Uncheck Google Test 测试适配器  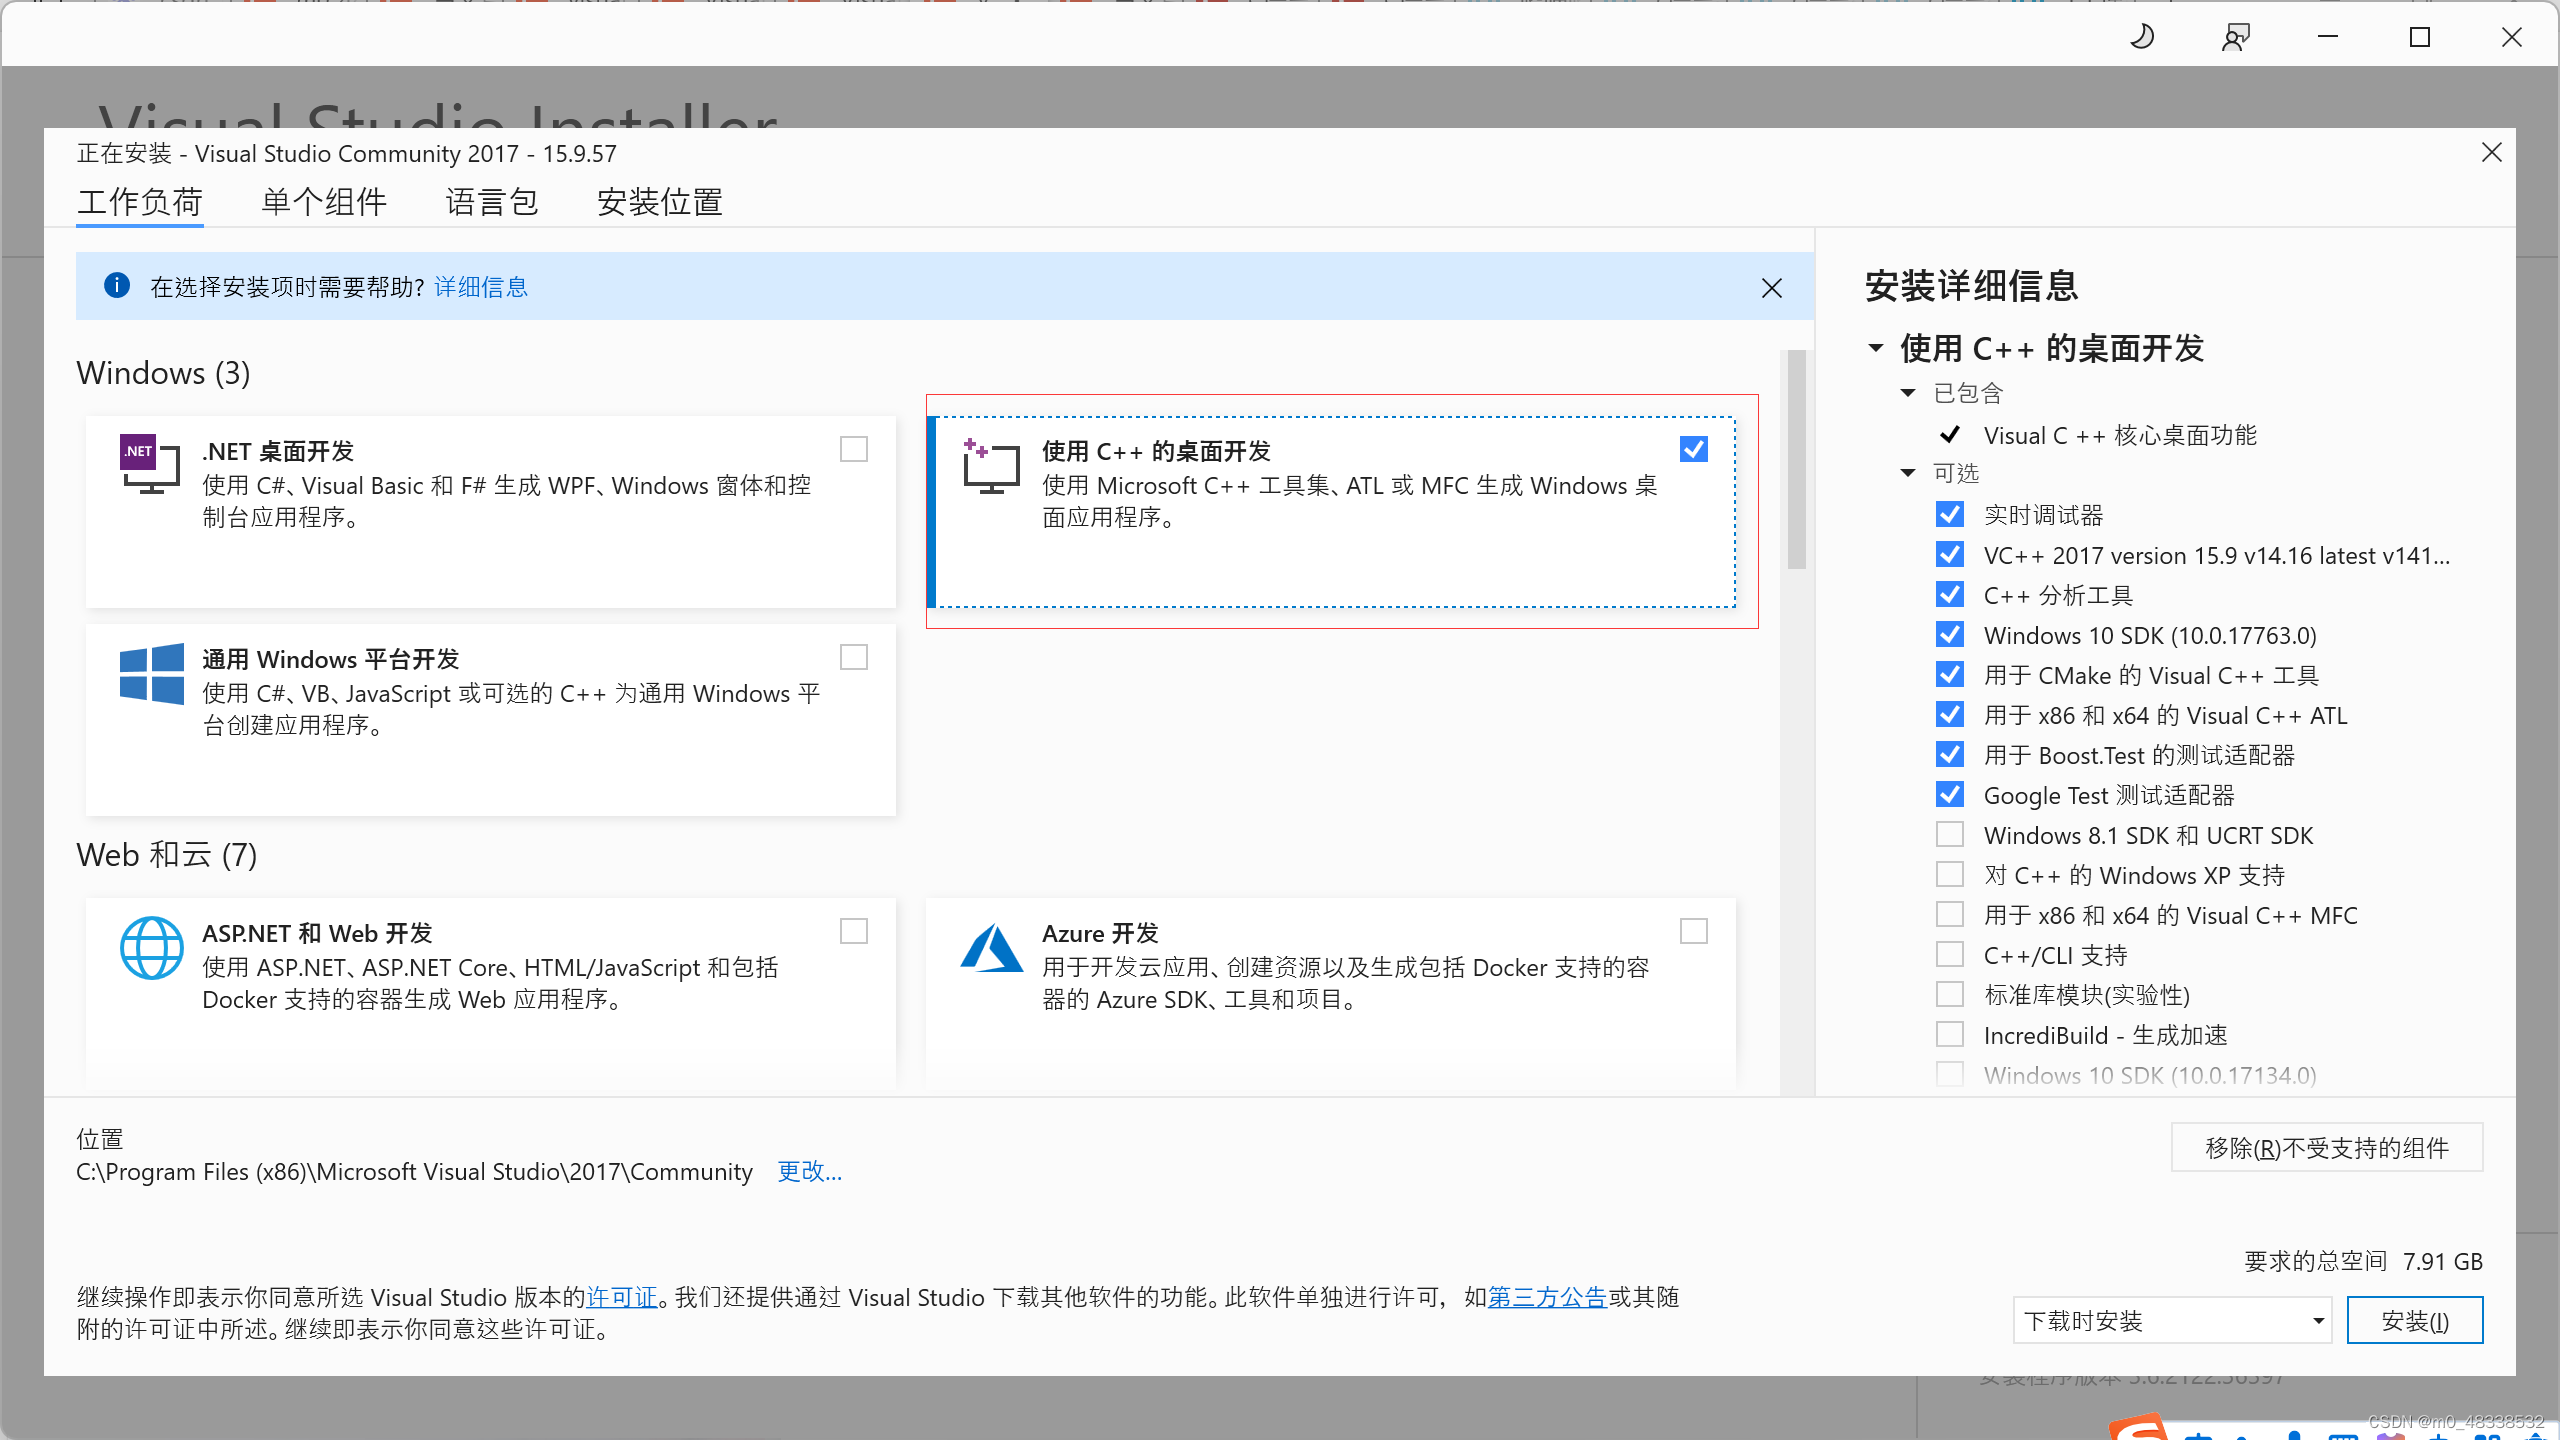[x=1950, y=794]
